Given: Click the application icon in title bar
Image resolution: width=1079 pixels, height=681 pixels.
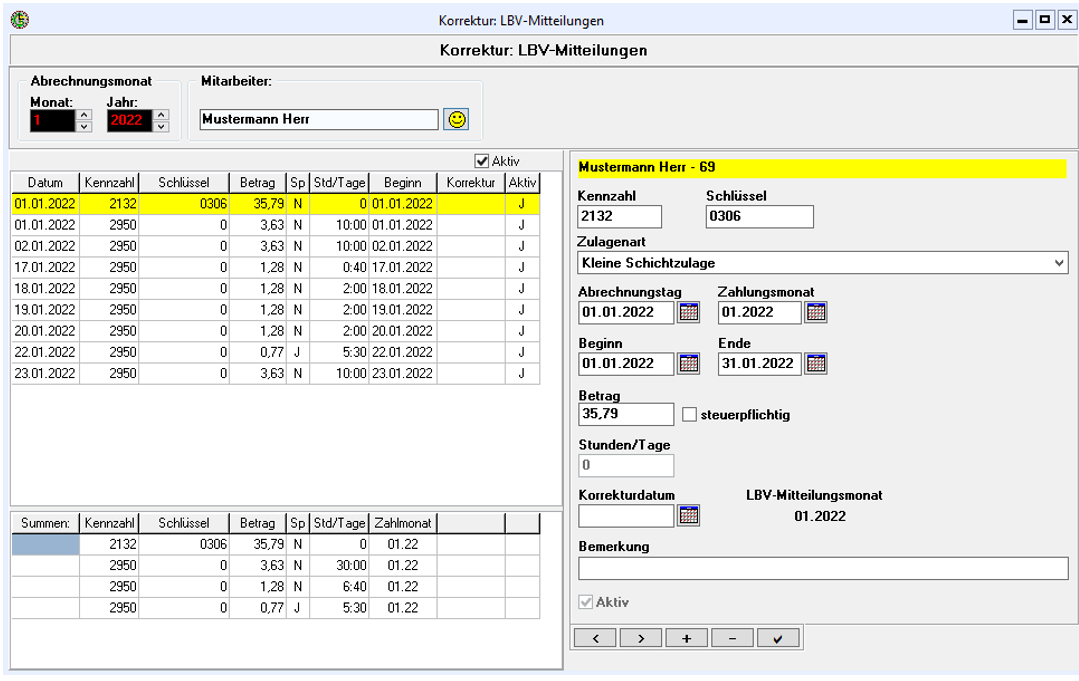Looking at the screenshot, I should click(20, 20).
